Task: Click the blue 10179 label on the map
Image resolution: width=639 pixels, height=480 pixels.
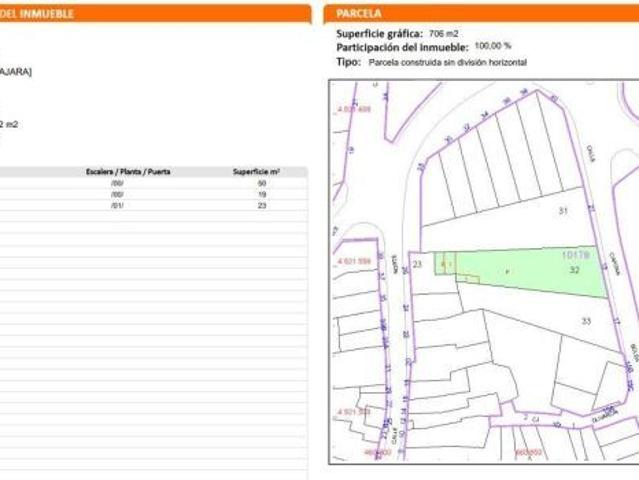Action: click(x=575, y=255)
